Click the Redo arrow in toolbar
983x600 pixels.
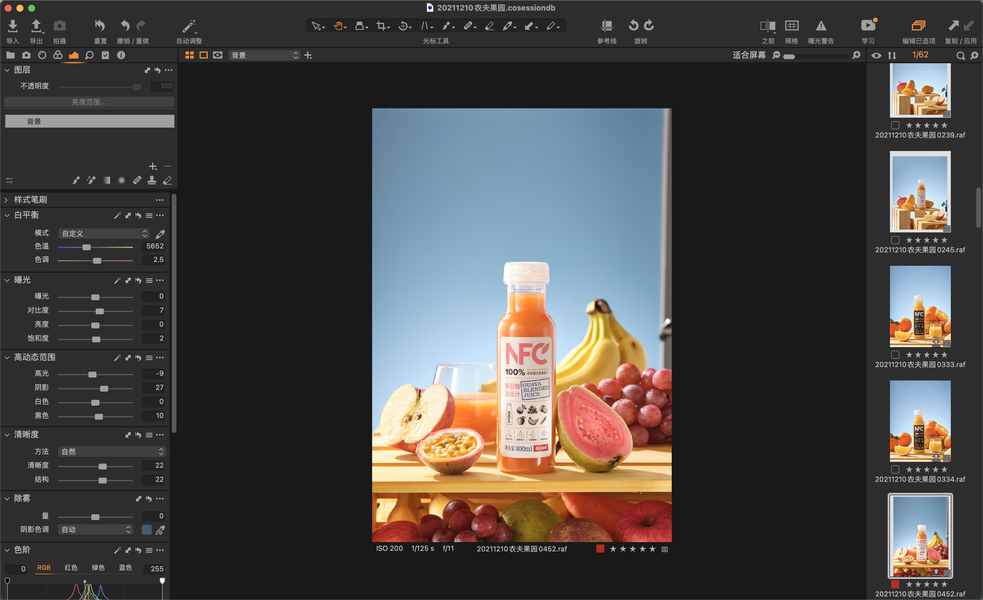click(x=141, y=26)
